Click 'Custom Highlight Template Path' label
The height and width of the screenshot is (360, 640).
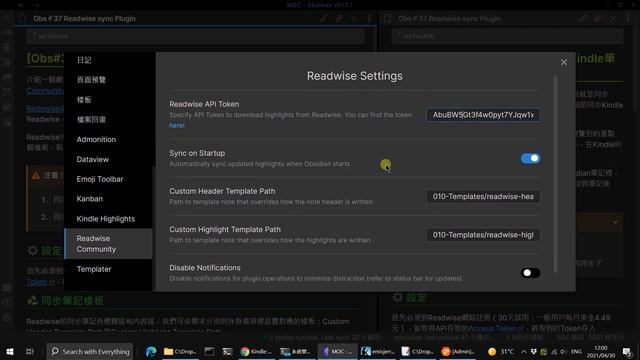coord(225,229)
